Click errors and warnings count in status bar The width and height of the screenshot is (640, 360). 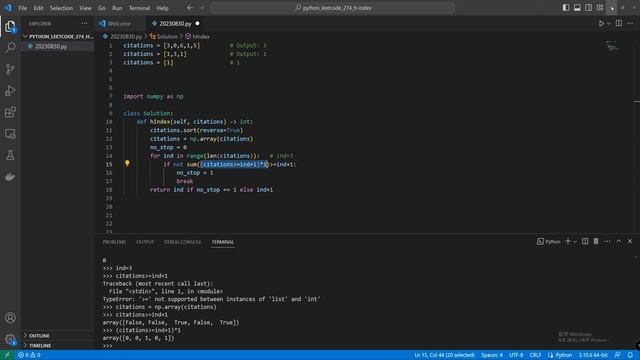pyautogui.click(x=29, y=355)
